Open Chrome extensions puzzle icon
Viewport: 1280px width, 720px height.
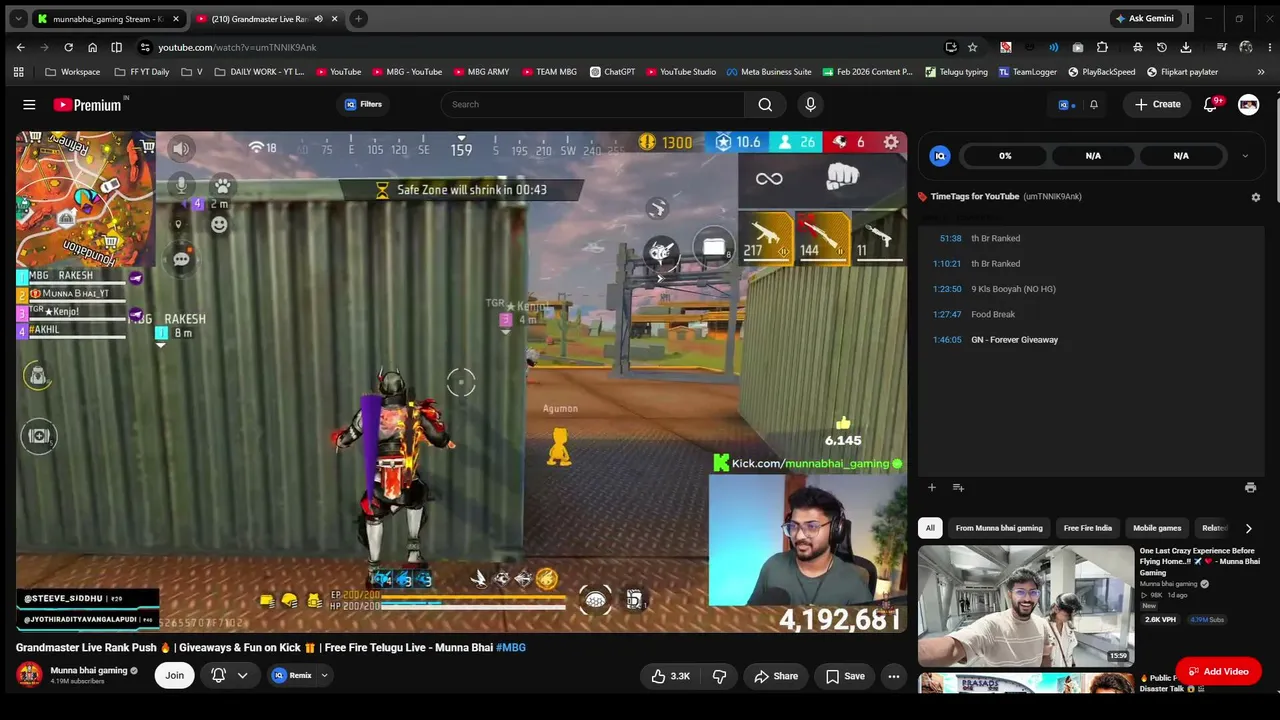[x=1102, y=47]
